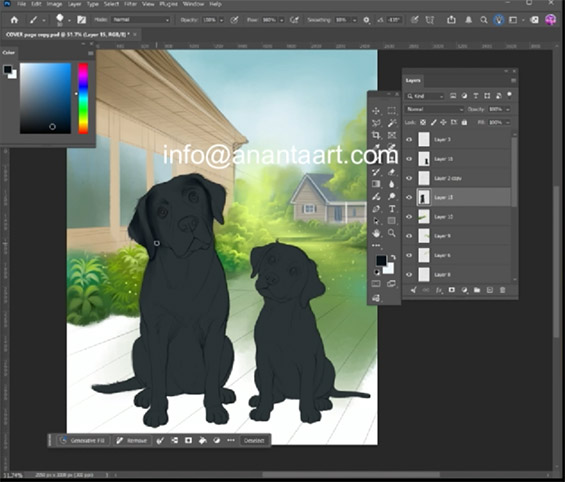Switch to the Layers panel tab
The height and width of the screenshot is (482, 565).
[x=413, y=80]
